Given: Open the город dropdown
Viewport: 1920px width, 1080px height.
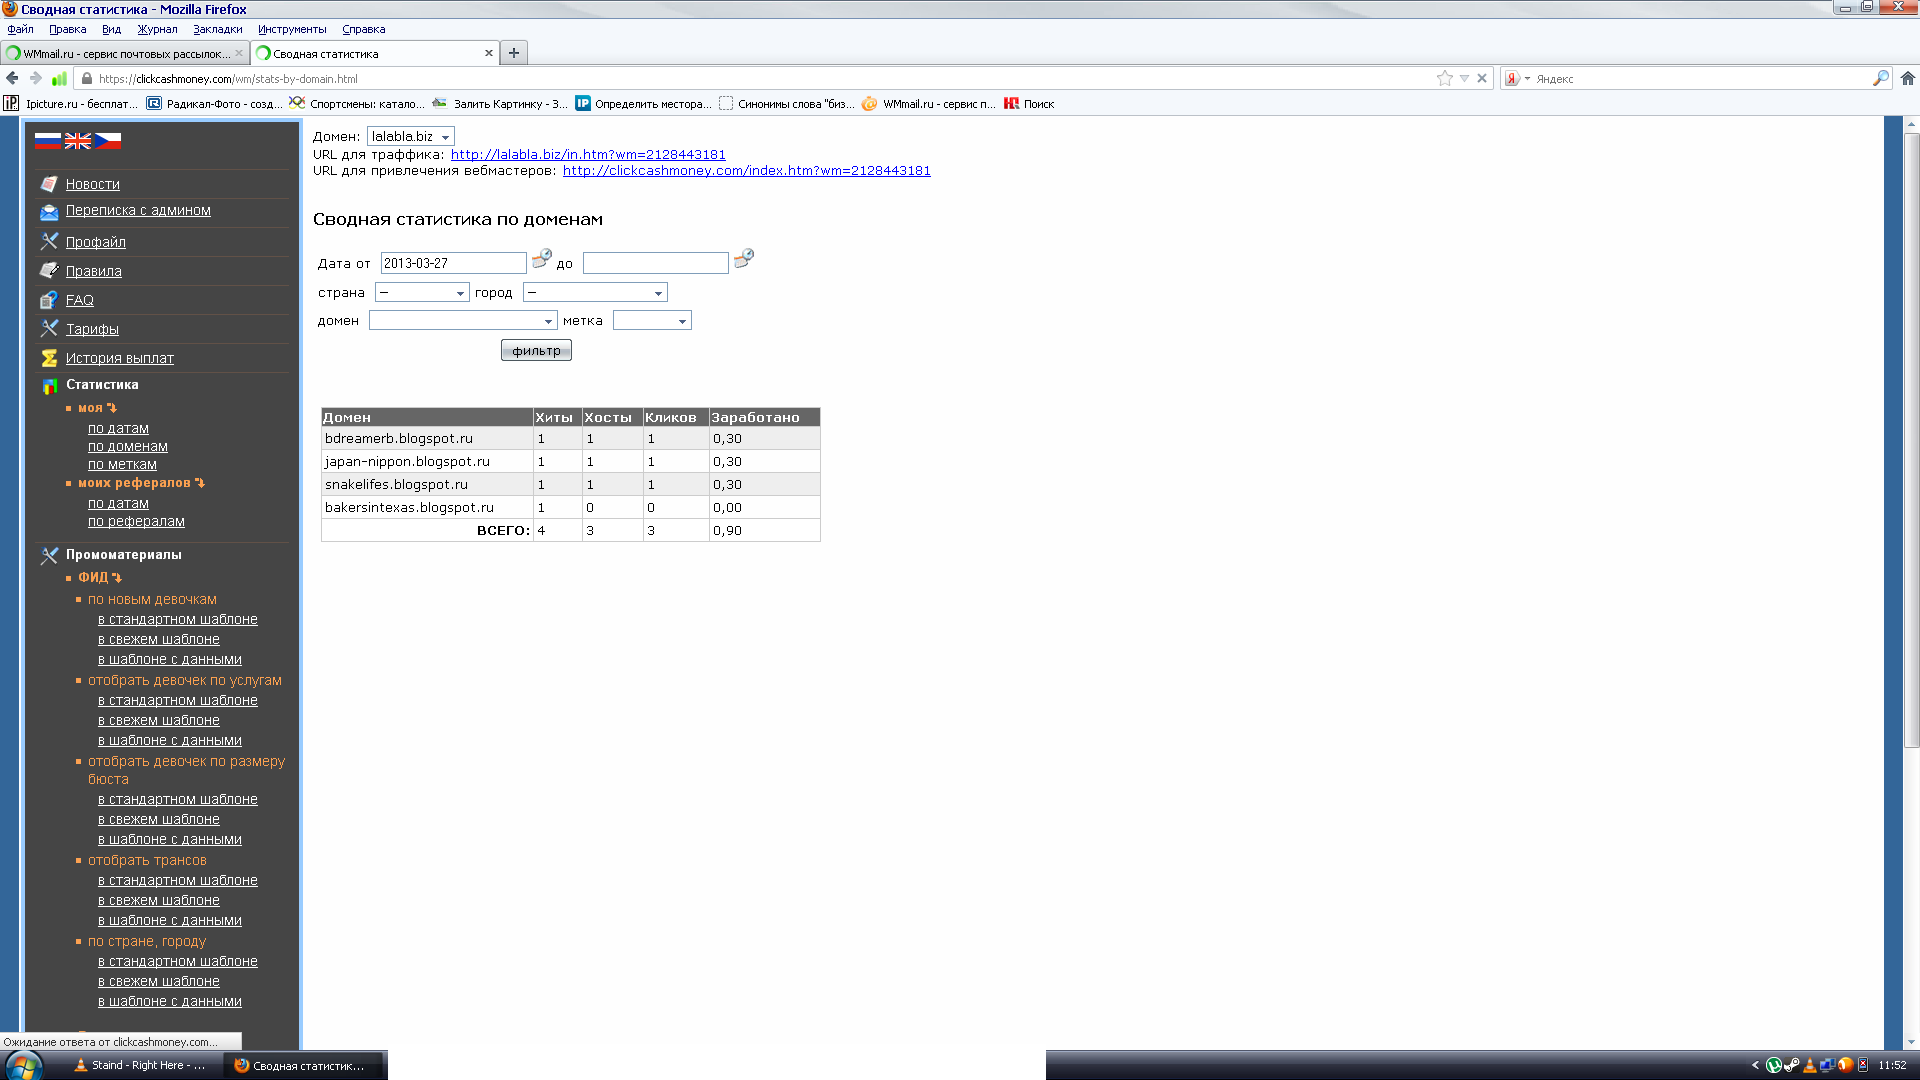Looking at the screenshot, I should (x=595, y=292).
